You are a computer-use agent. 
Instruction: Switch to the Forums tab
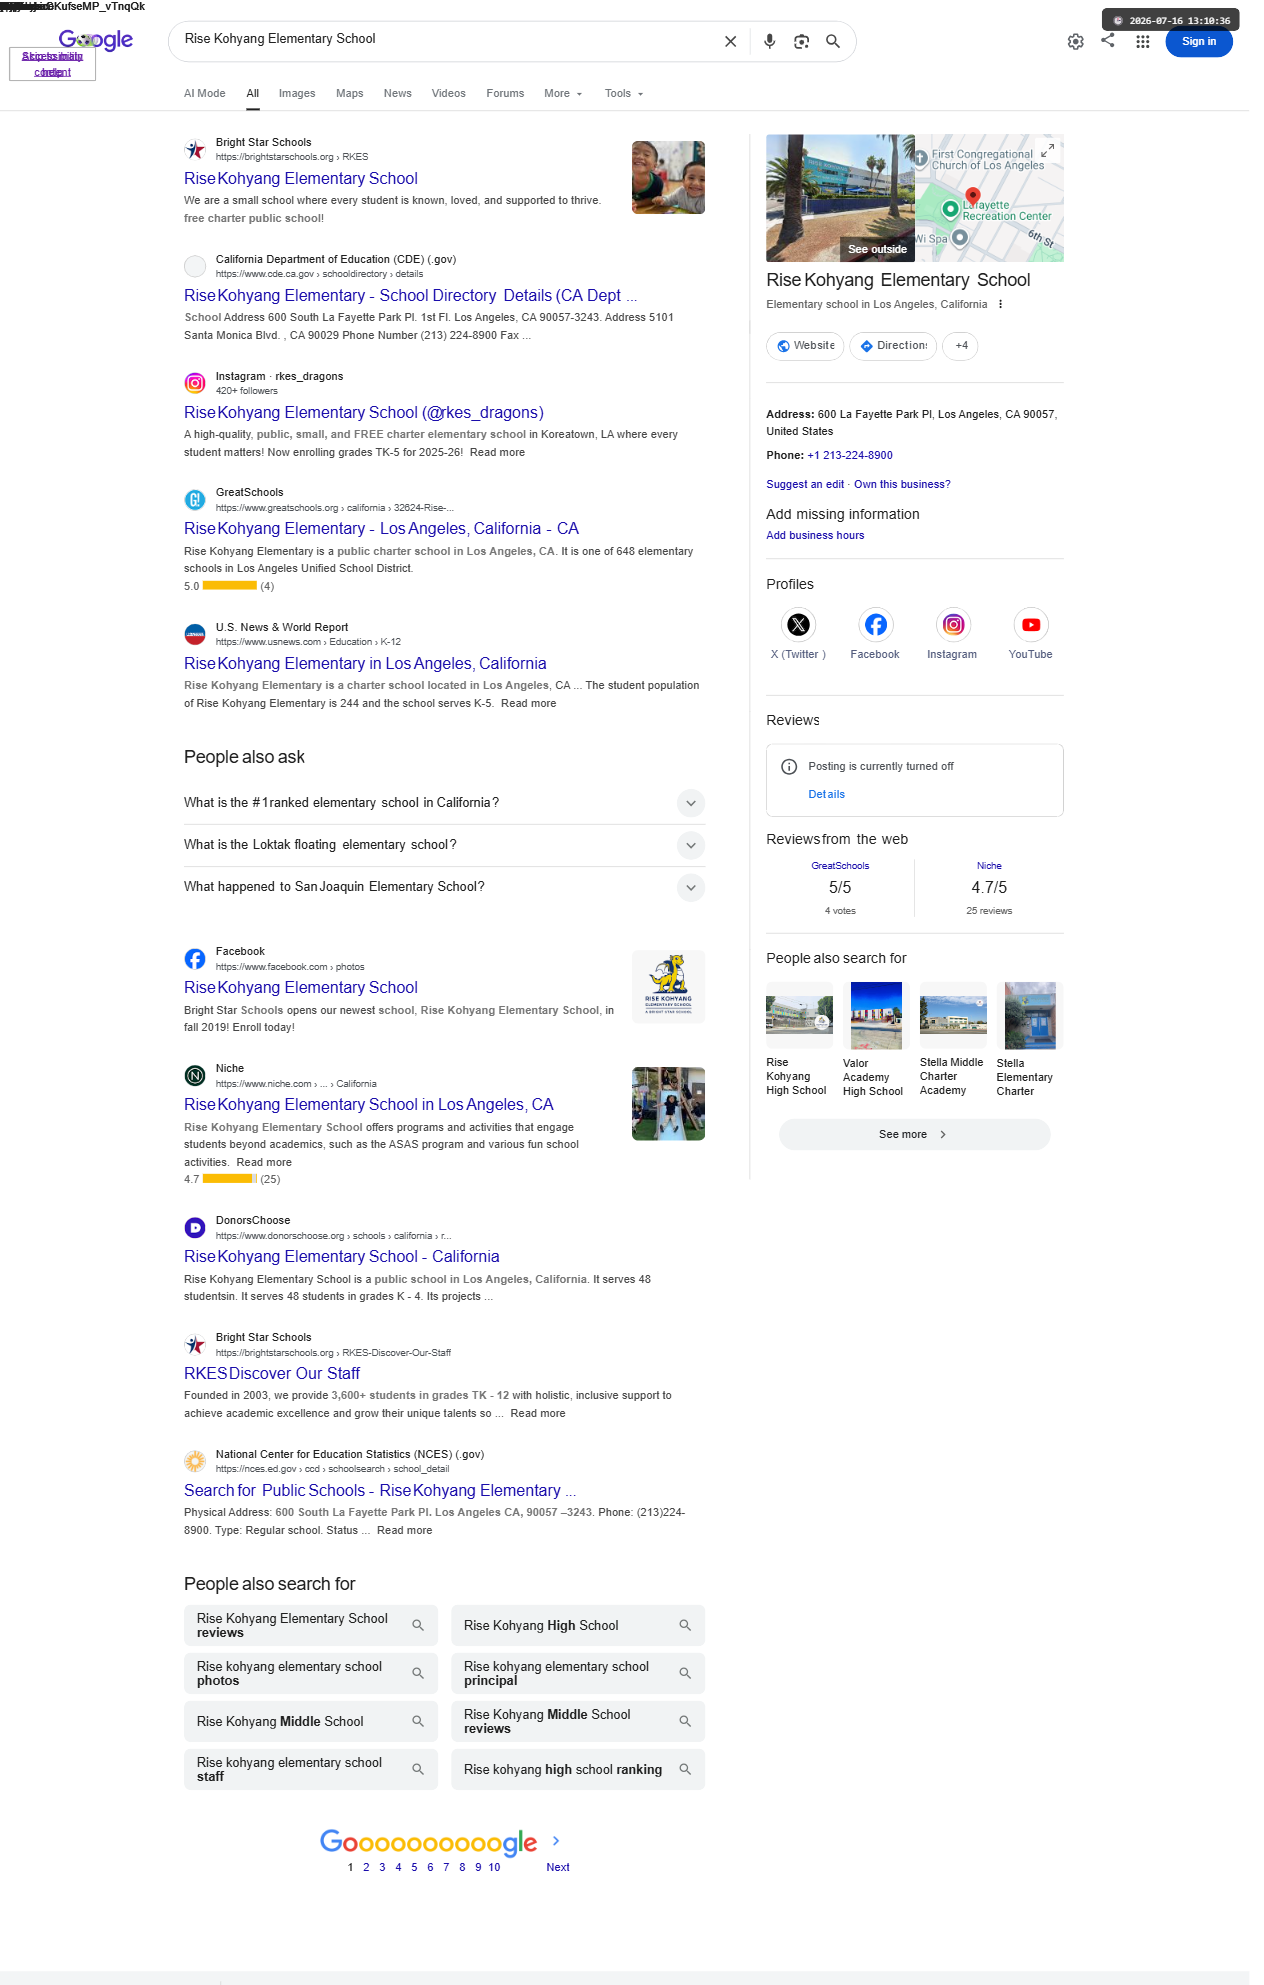pyautogui.click(x=505, y=94)
